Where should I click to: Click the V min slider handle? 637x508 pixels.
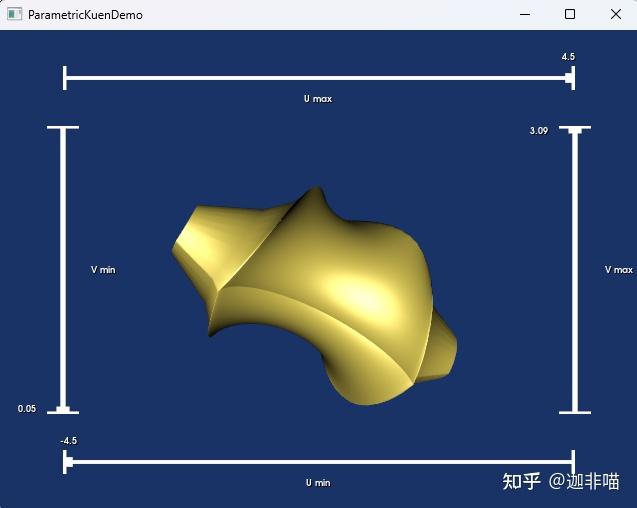(x=63, y=409)
